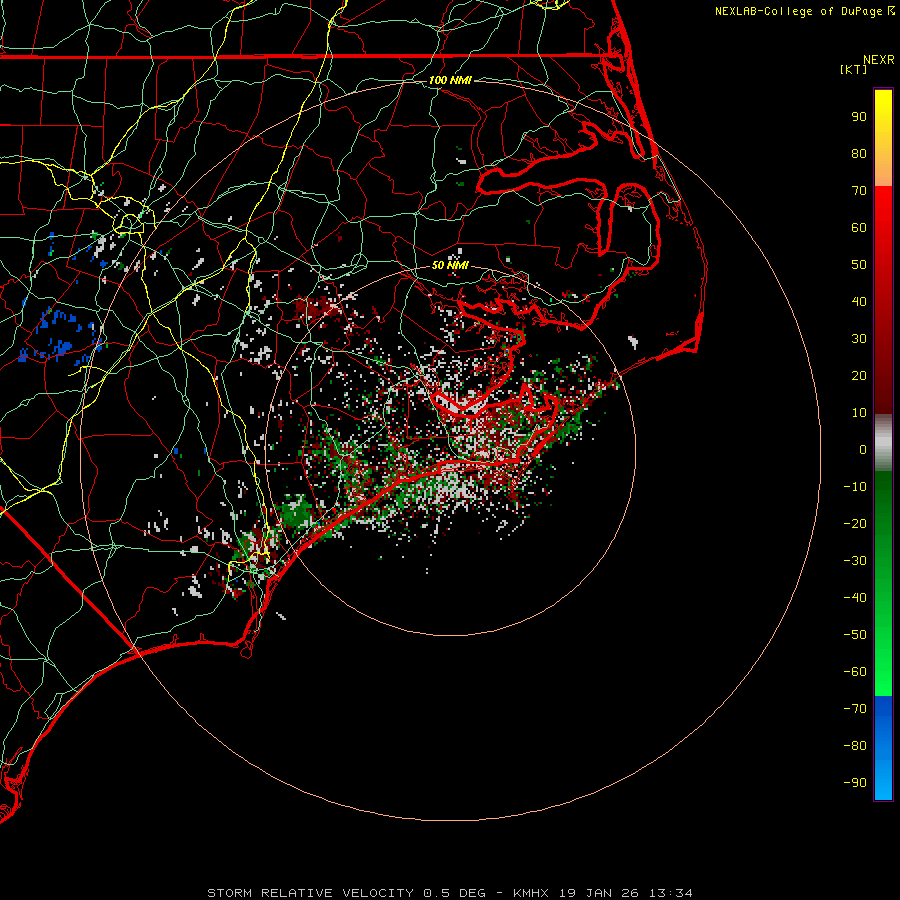This screenshot has height=900, width=900.
Task: Click the 50 value on the velocity scale
Action: click(859, 265)
